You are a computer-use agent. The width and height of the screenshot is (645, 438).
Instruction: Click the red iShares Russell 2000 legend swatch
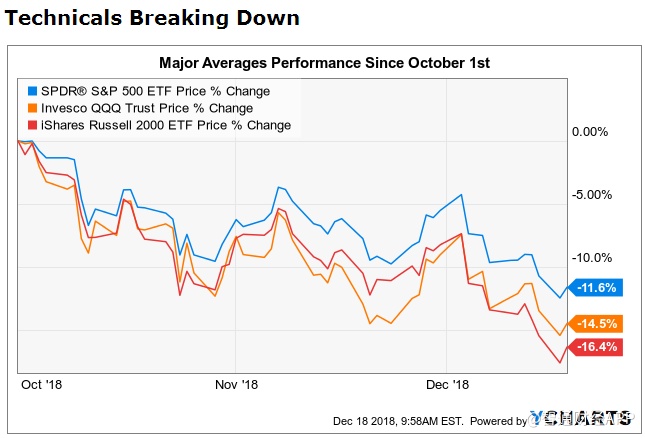click(33, 125)
